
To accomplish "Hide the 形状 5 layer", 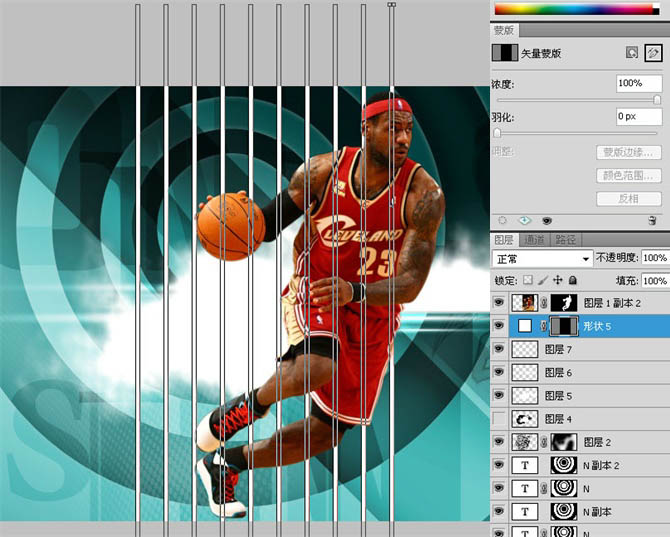I will (499, 326).
